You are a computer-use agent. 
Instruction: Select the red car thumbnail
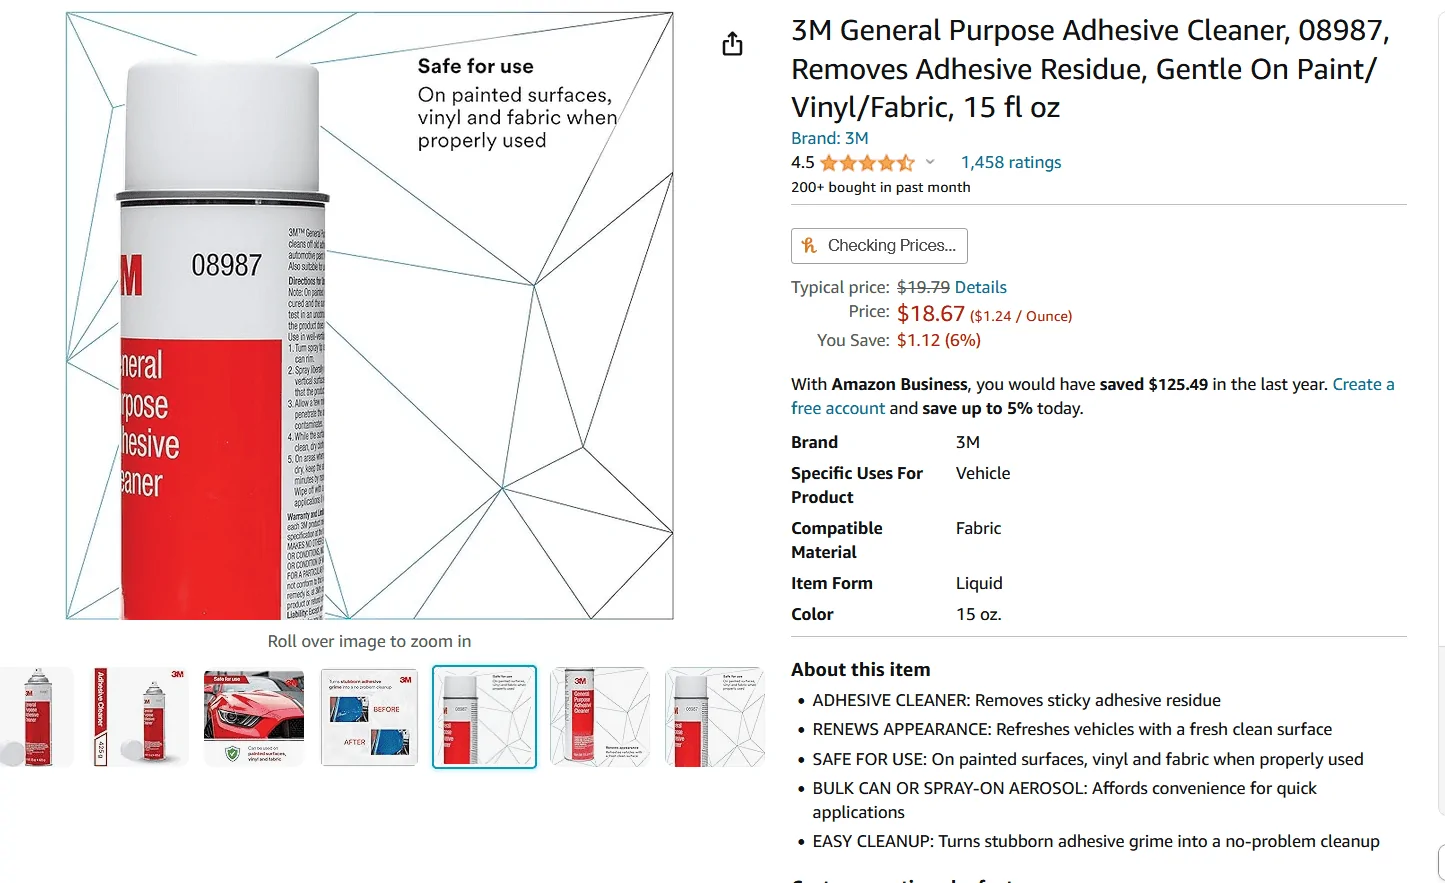[254, 717]
